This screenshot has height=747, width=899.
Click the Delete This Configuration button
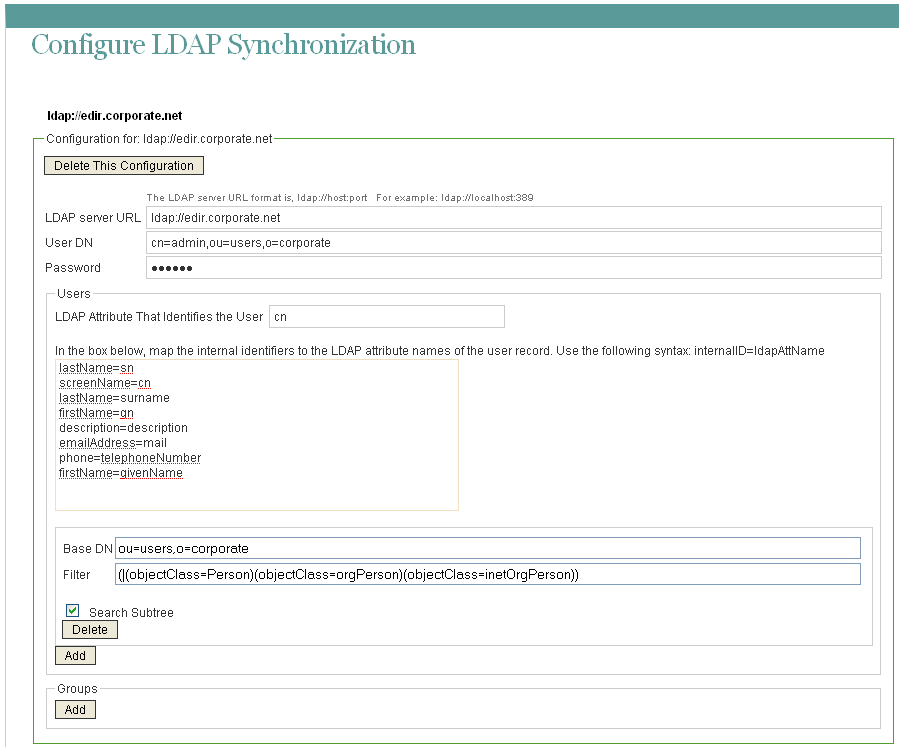click(x=123, y=165)
